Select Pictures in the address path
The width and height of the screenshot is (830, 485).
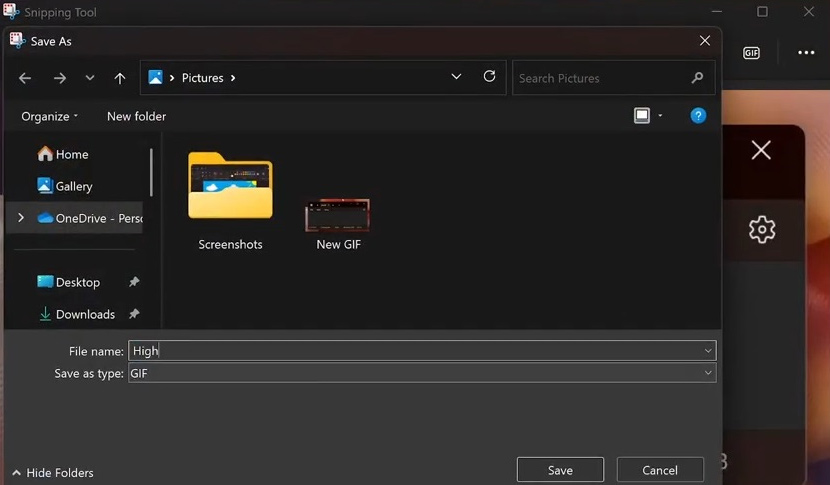pos(202,78)
